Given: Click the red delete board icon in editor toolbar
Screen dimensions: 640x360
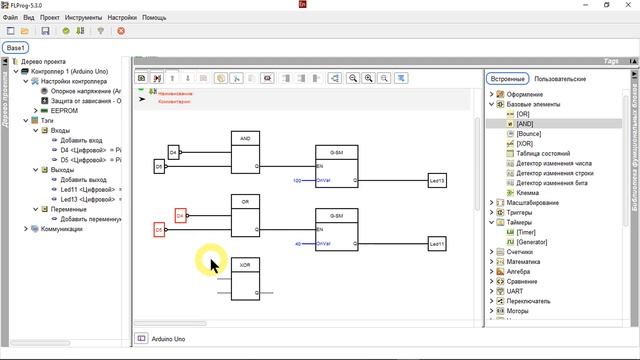Looking at the screenshot, I should [x=157, y=78].
